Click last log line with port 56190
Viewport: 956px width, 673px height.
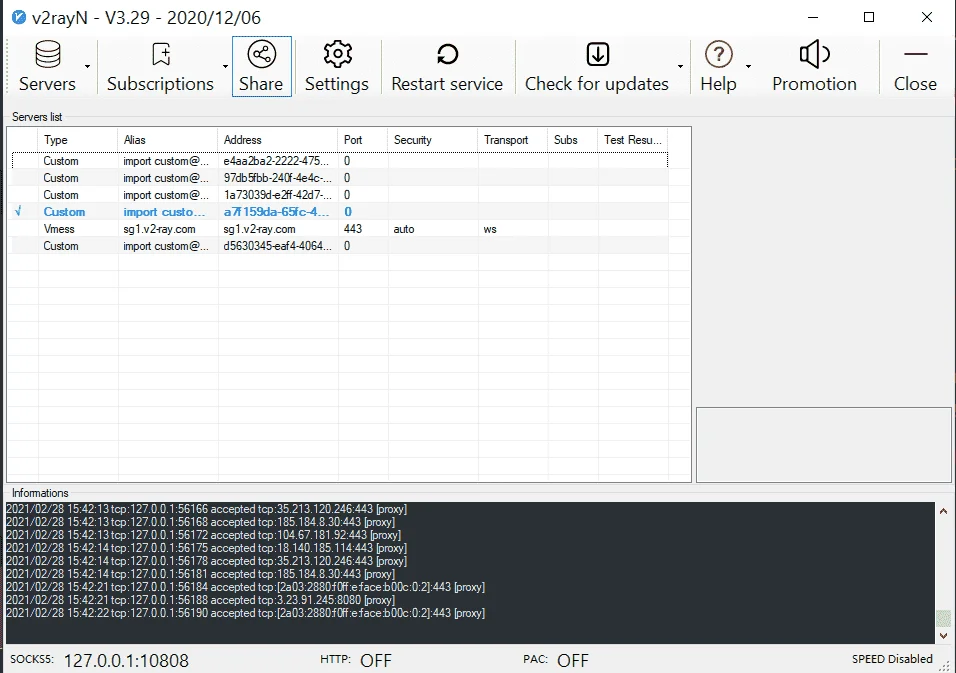click(x=245, y=613)
